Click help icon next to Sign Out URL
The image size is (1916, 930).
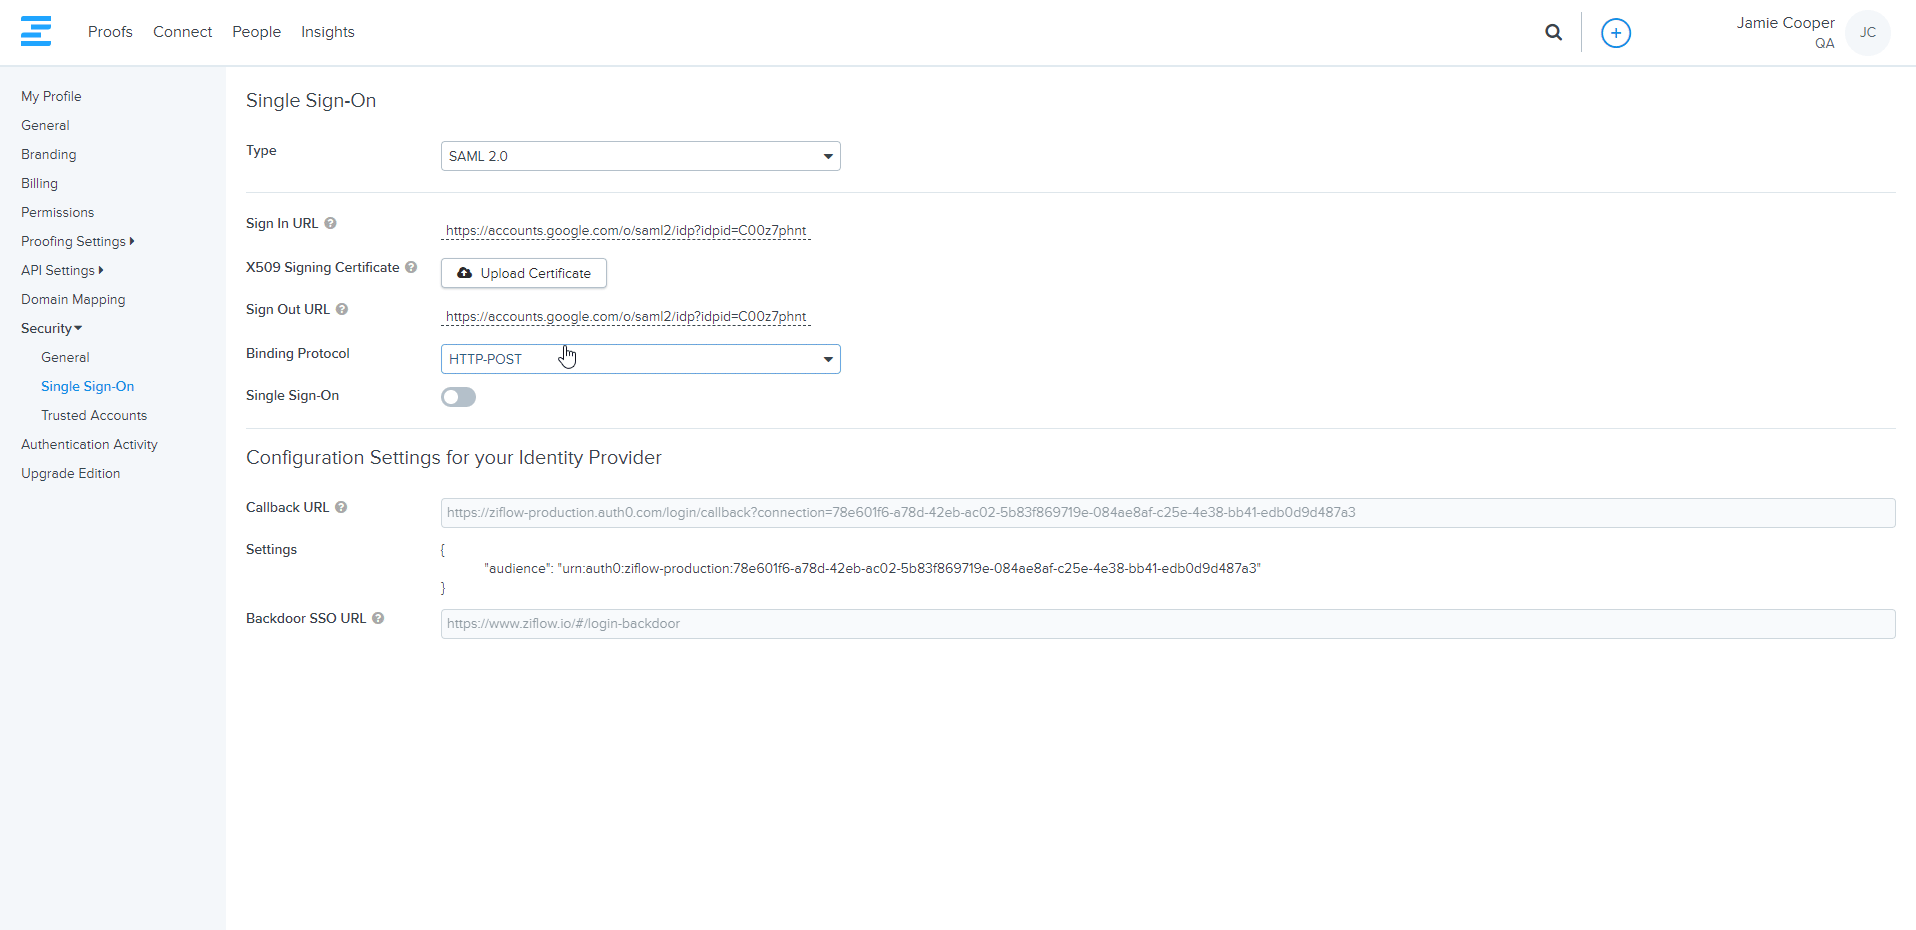pyautogui.click(x=342, y=310)
